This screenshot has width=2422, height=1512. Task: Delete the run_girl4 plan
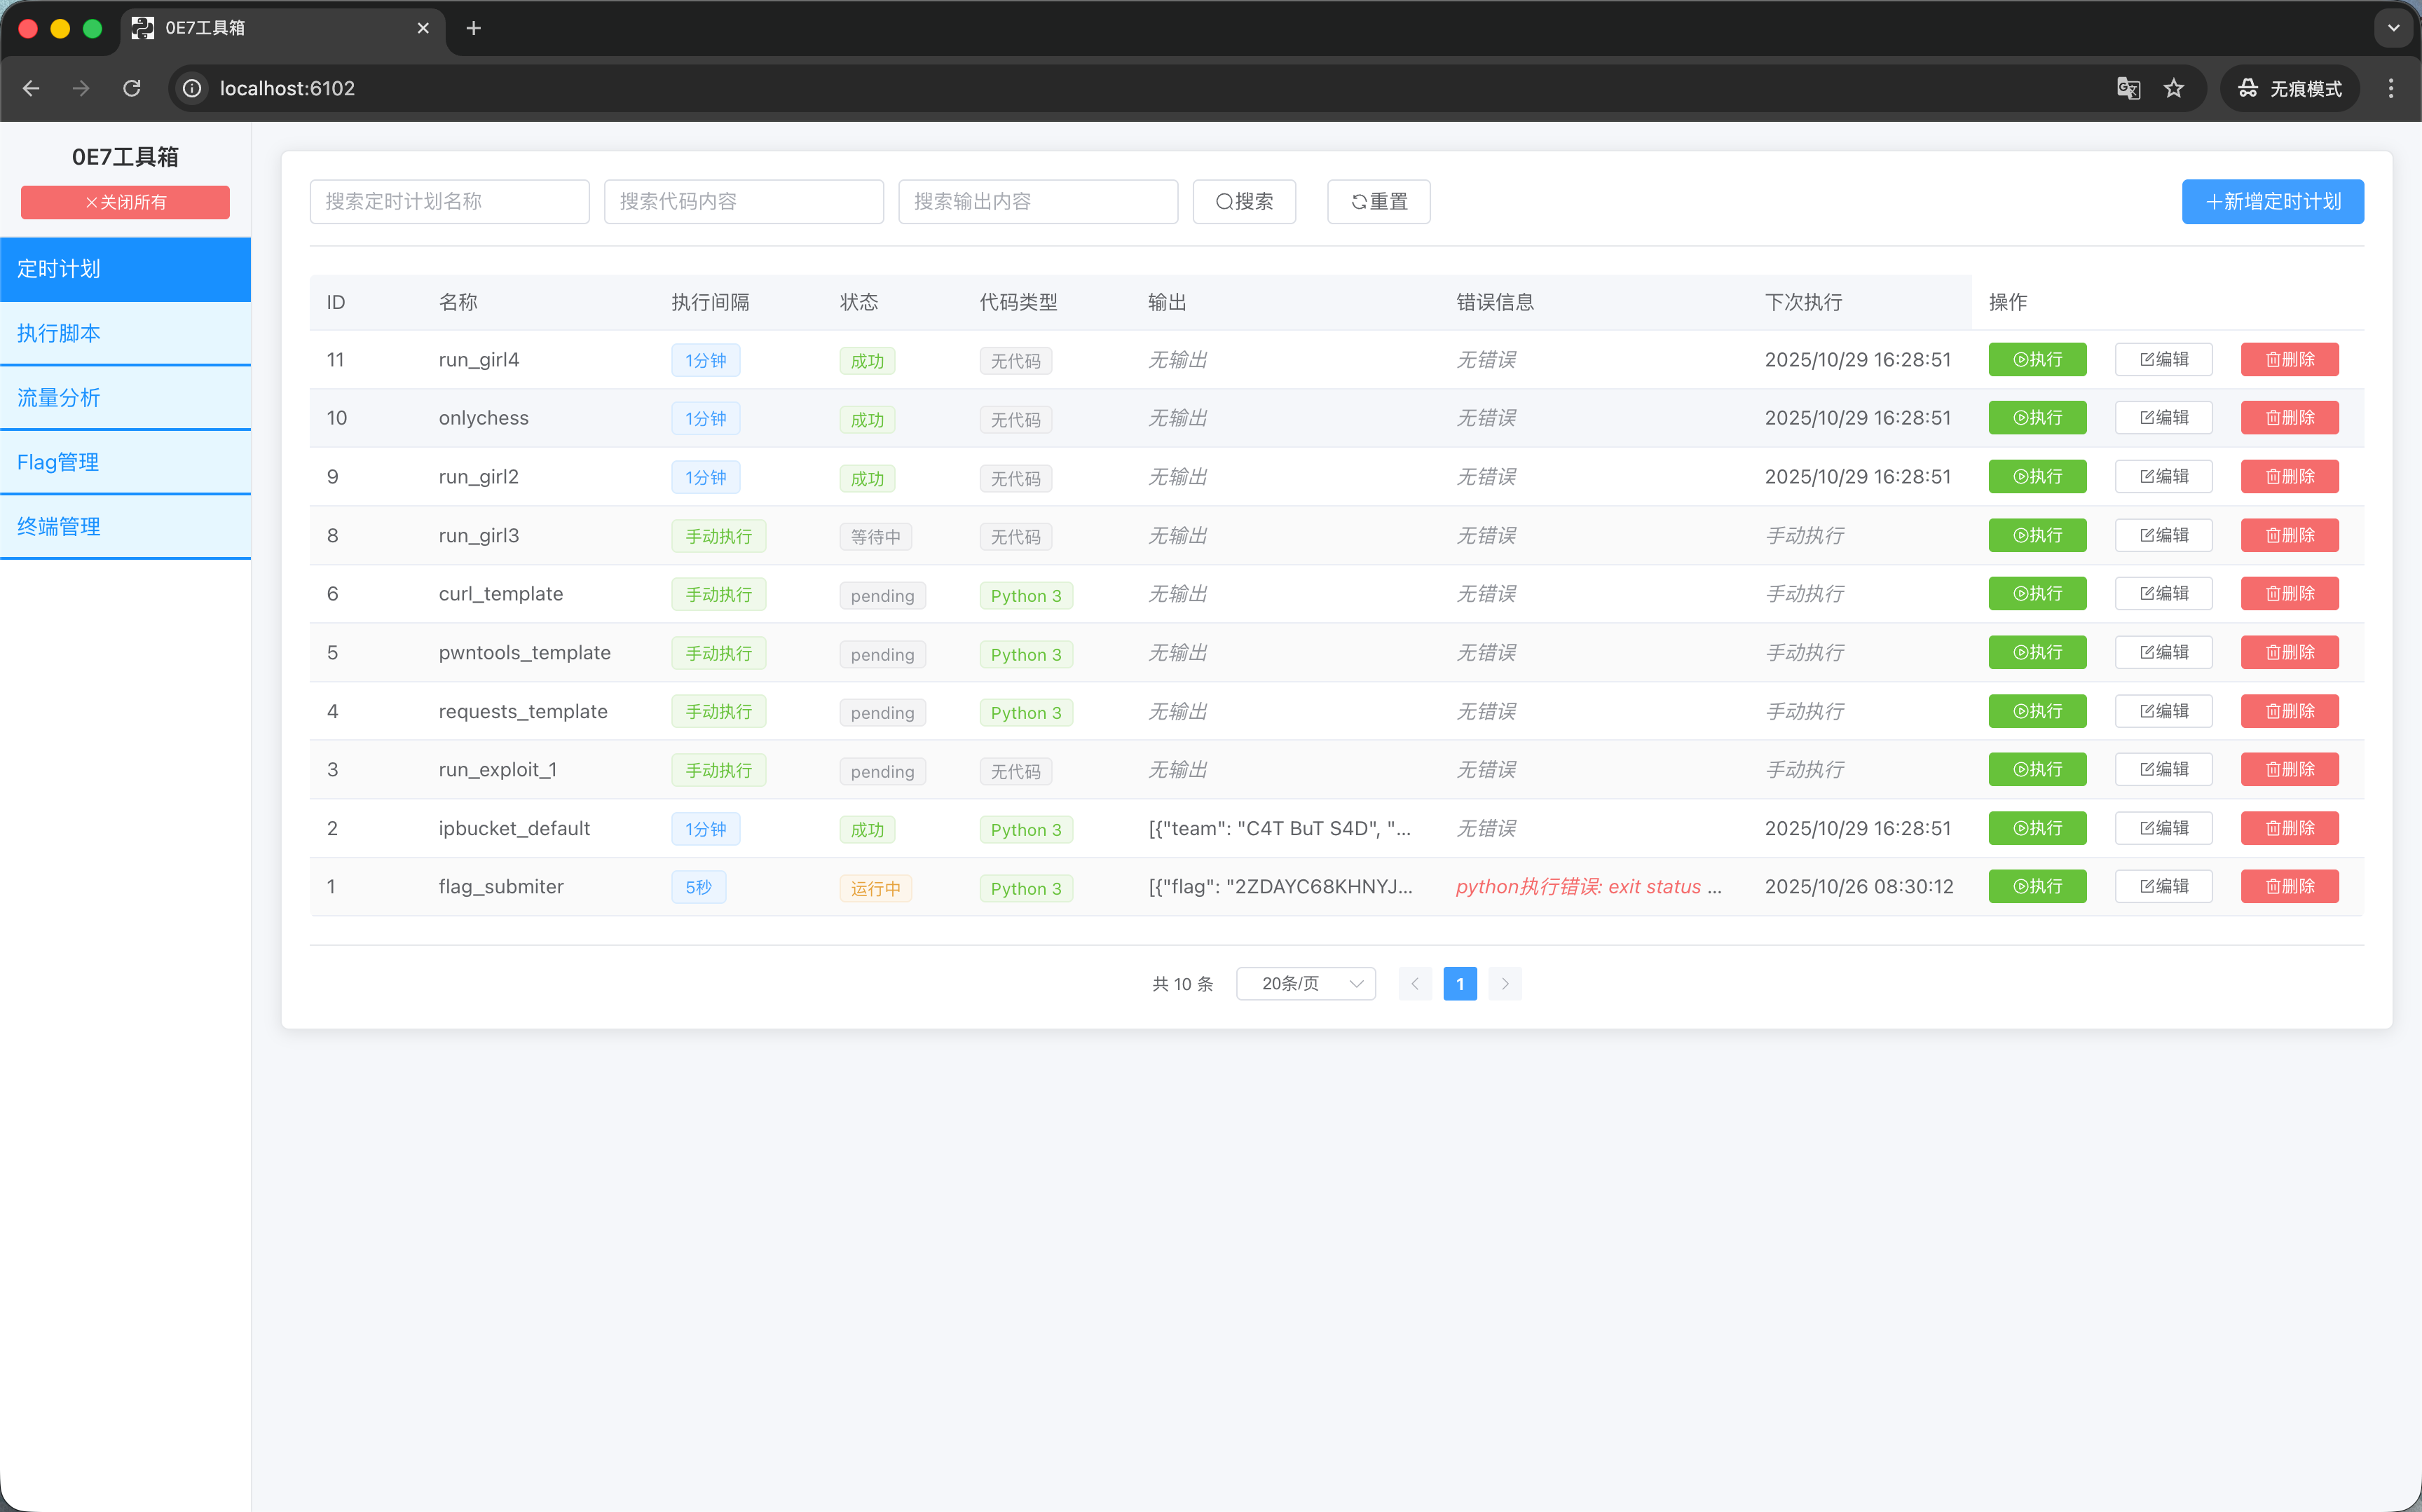[x=2289, y=360]
